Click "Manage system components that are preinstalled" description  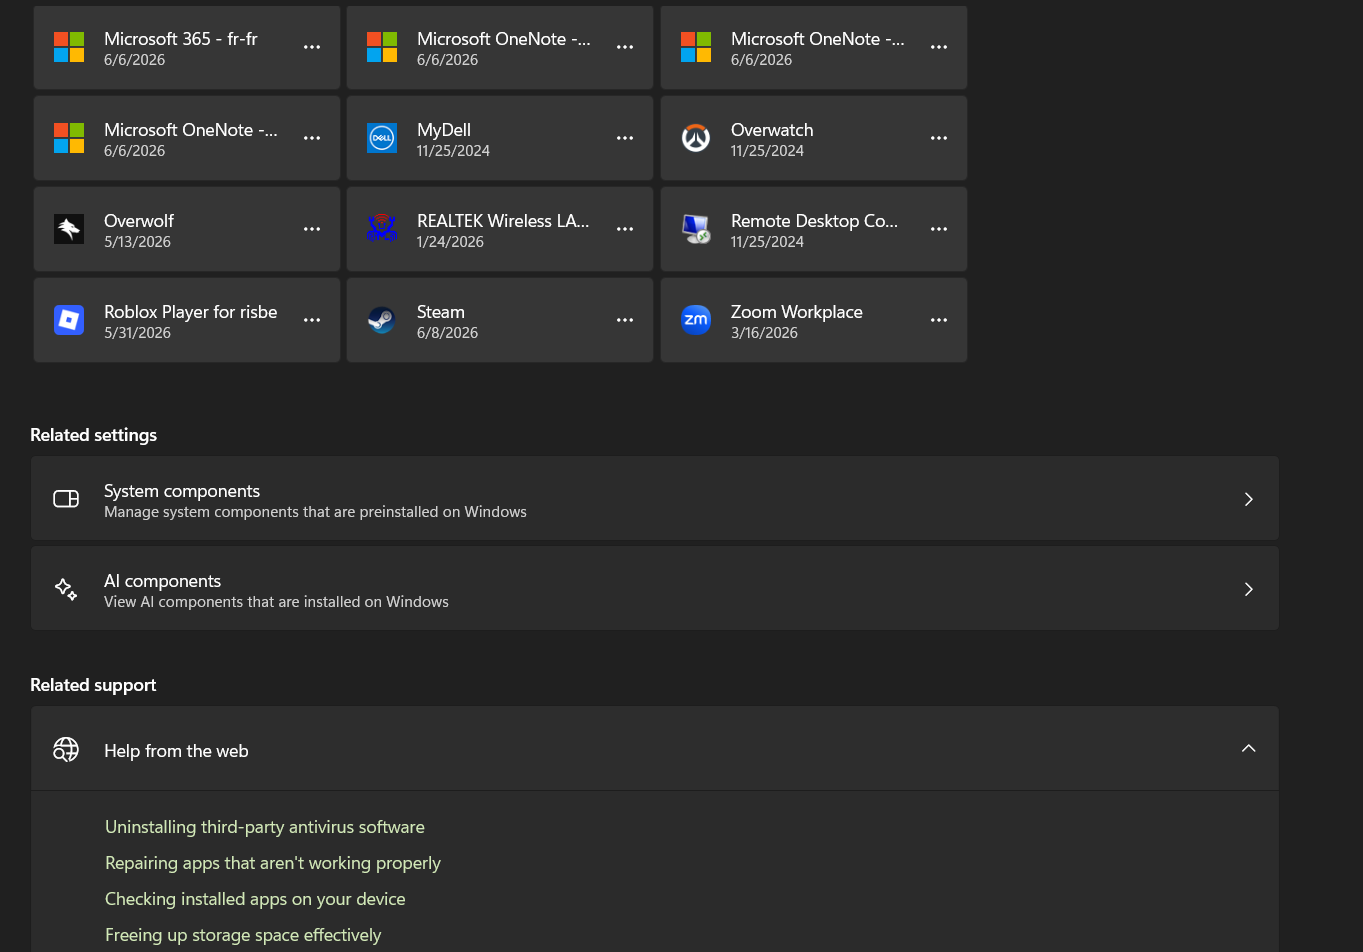click(315, 512)
